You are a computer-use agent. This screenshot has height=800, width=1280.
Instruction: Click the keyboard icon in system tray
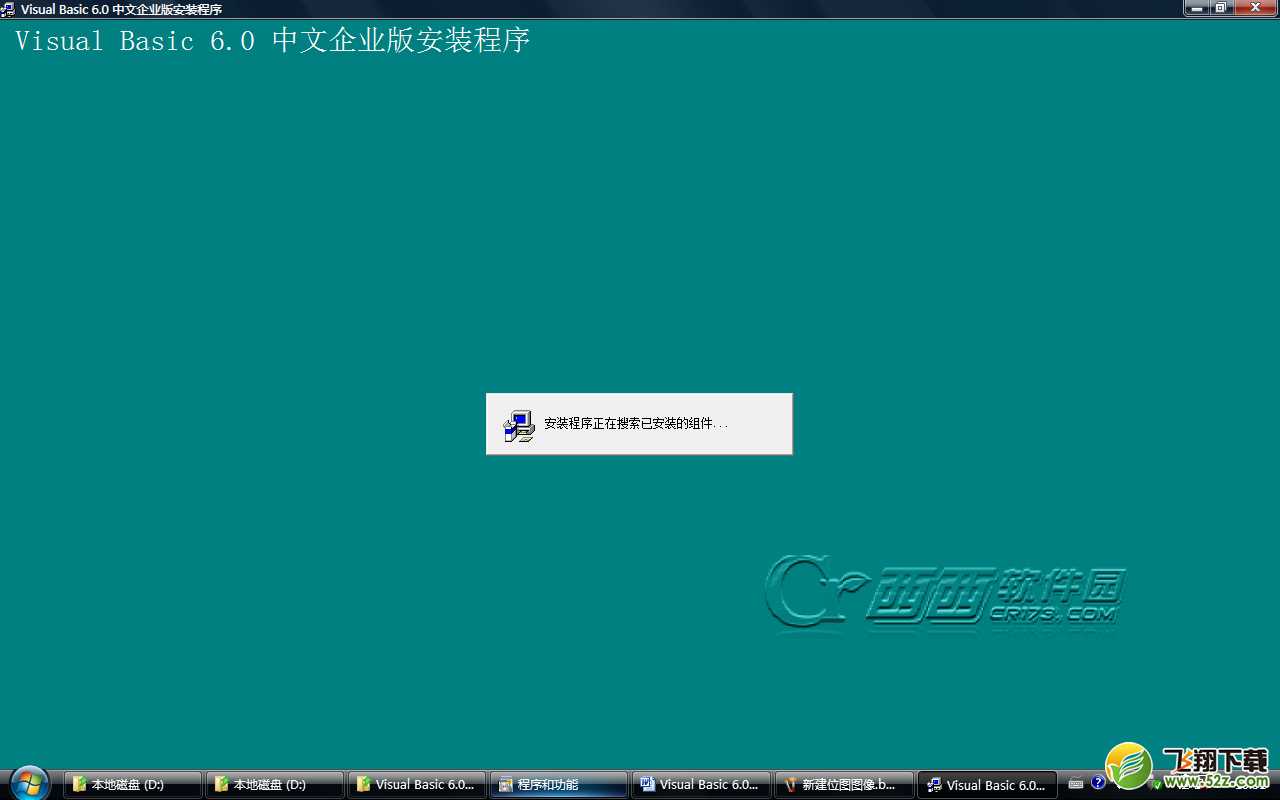coord(1076,784)
